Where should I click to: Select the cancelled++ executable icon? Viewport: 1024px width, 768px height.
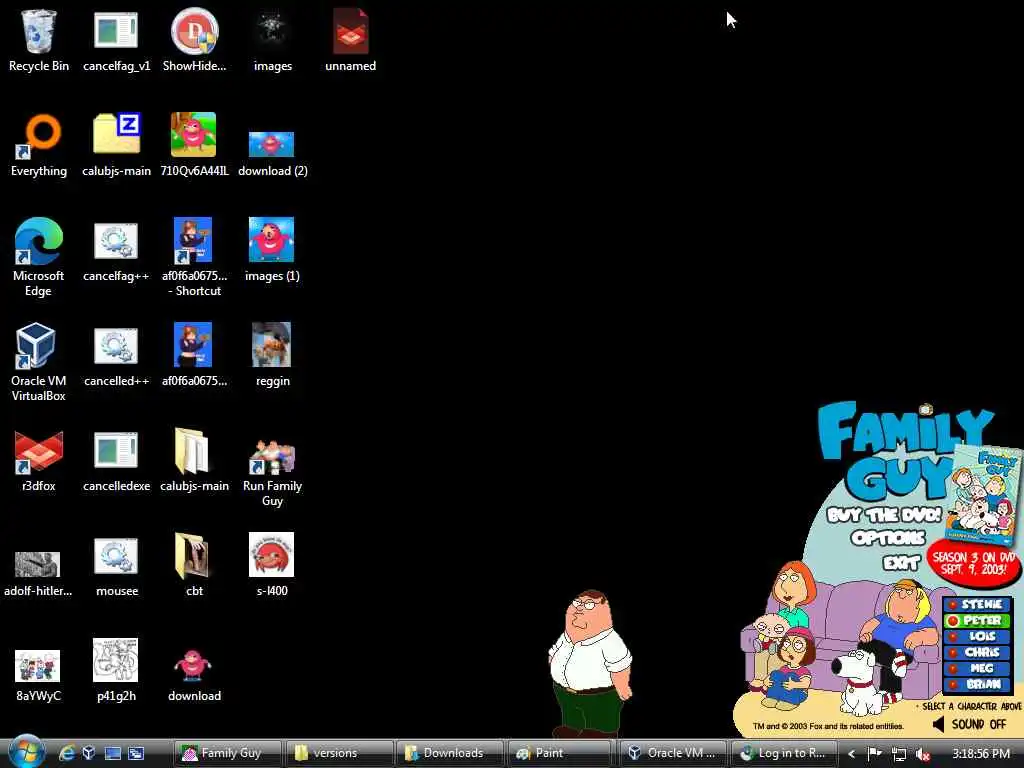(116, 356)
